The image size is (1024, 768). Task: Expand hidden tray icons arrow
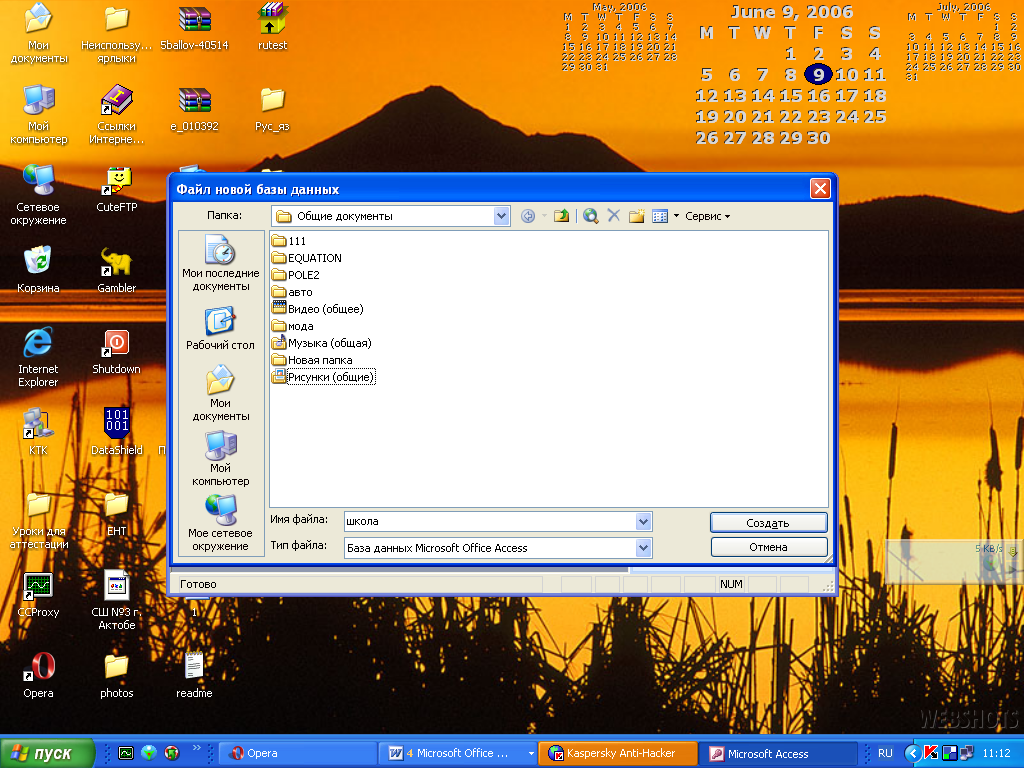(x=913, y=753)
